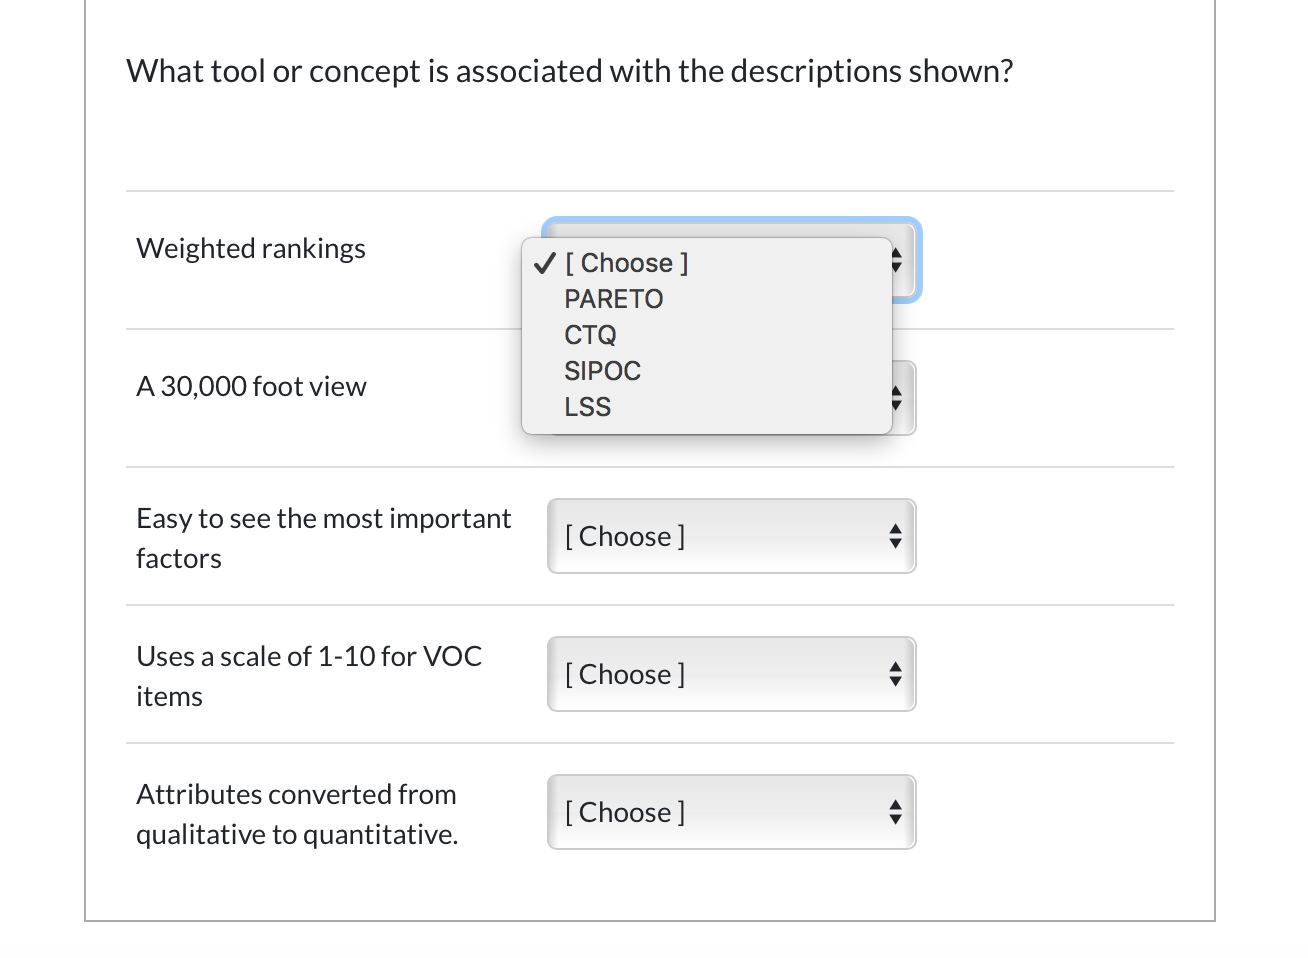The image size is (1308, 958).
Task: Click up-down arrows on the VOC items dropdown
Action: click(x=895, y=674)
